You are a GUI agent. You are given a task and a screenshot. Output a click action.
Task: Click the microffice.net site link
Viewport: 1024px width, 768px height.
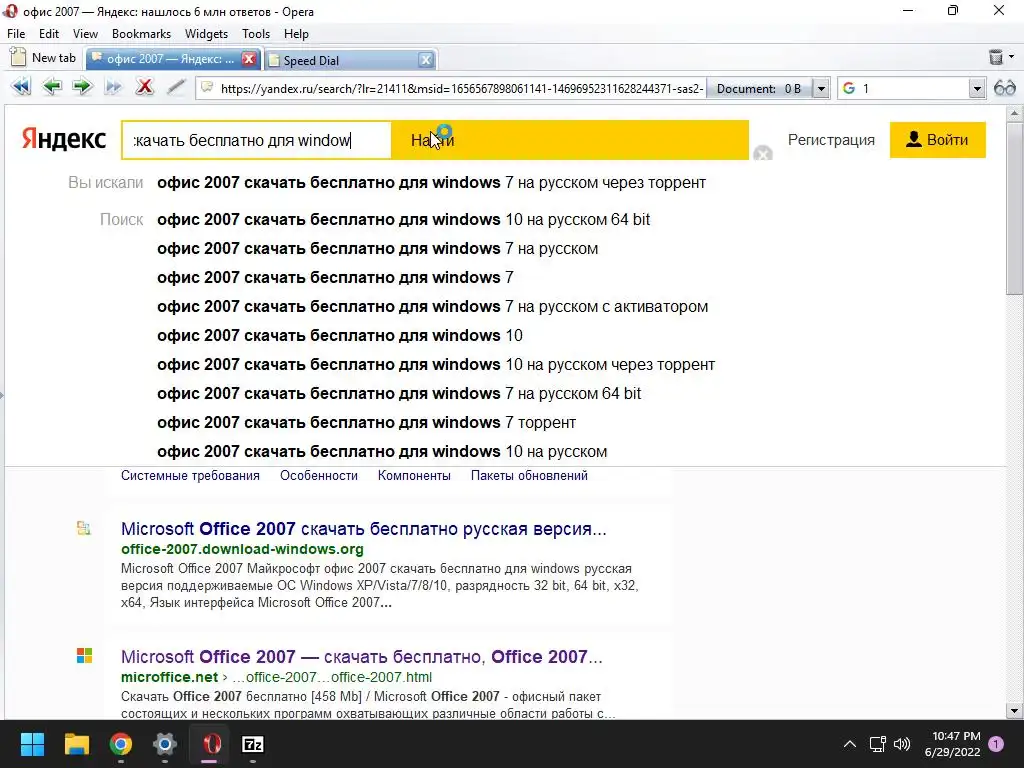pos(169,677)
